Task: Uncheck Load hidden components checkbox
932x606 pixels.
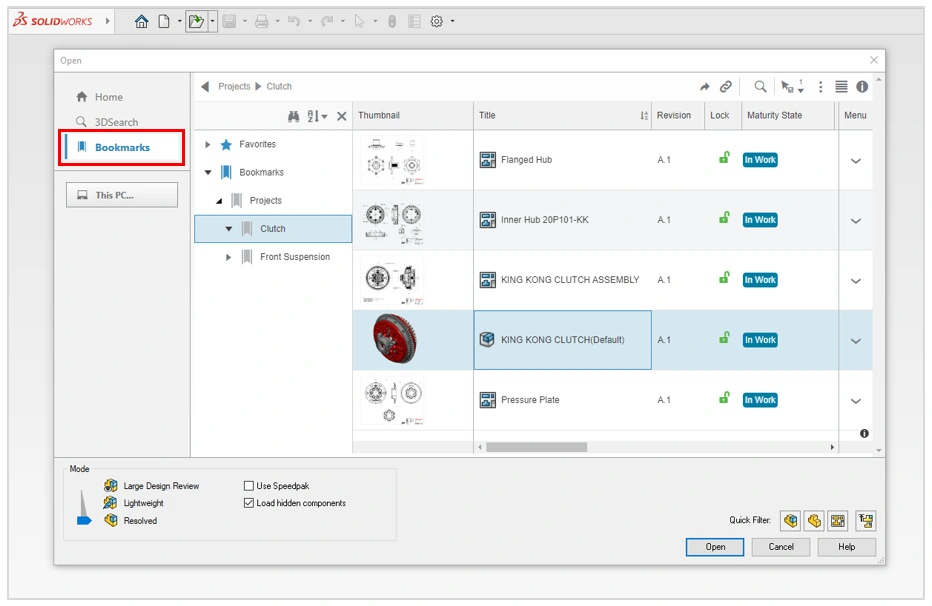Action: 249,503
